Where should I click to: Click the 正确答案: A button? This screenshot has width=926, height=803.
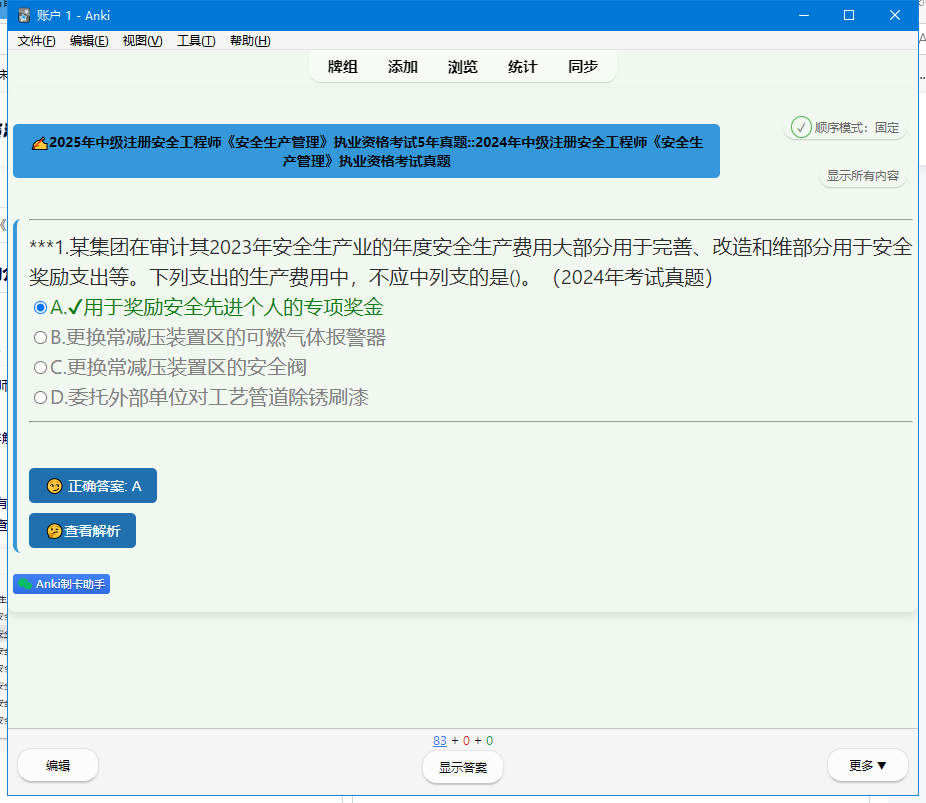tap(93, 486)
